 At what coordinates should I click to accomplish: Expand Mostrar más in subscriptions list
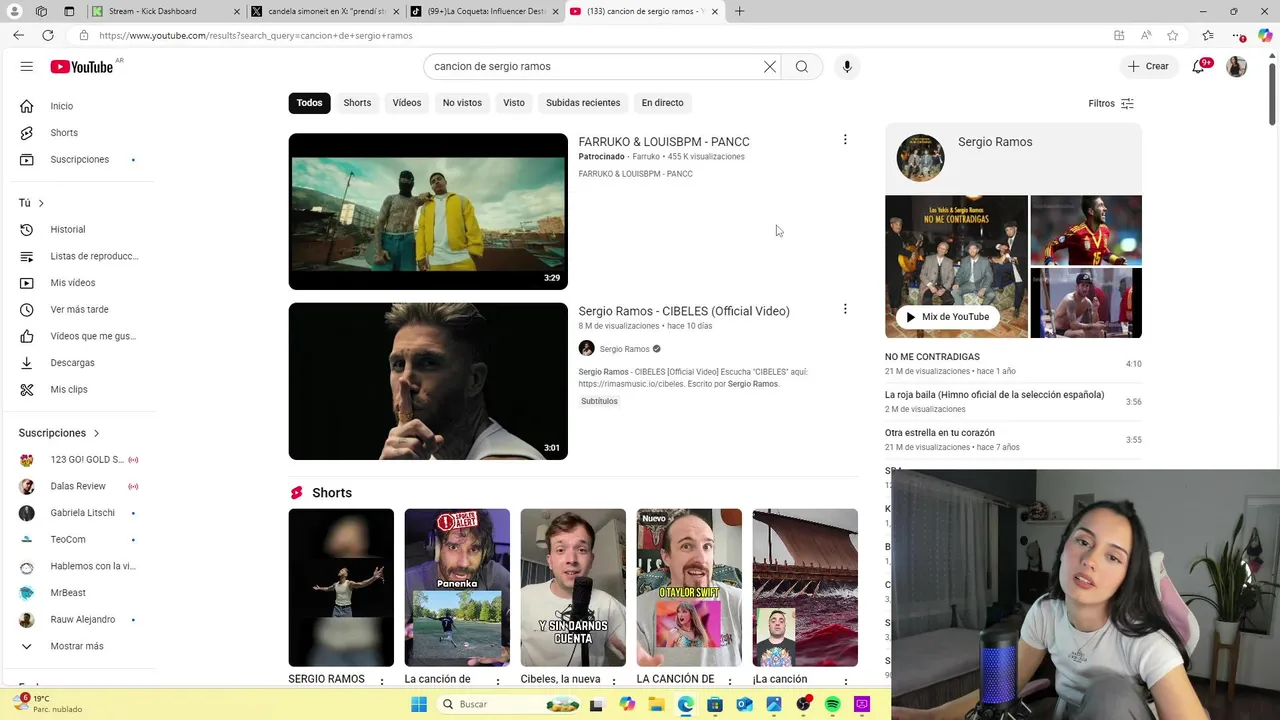coord(77,646)
